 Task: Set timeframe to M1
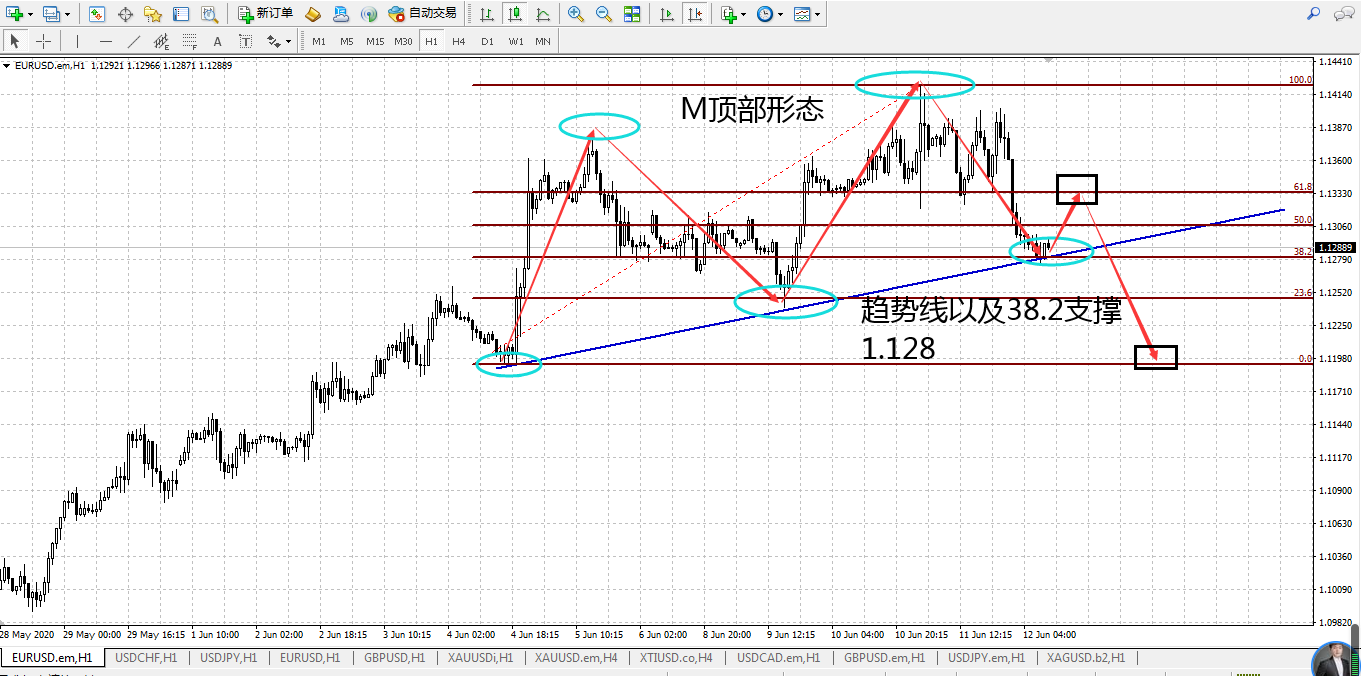(319, 41)
